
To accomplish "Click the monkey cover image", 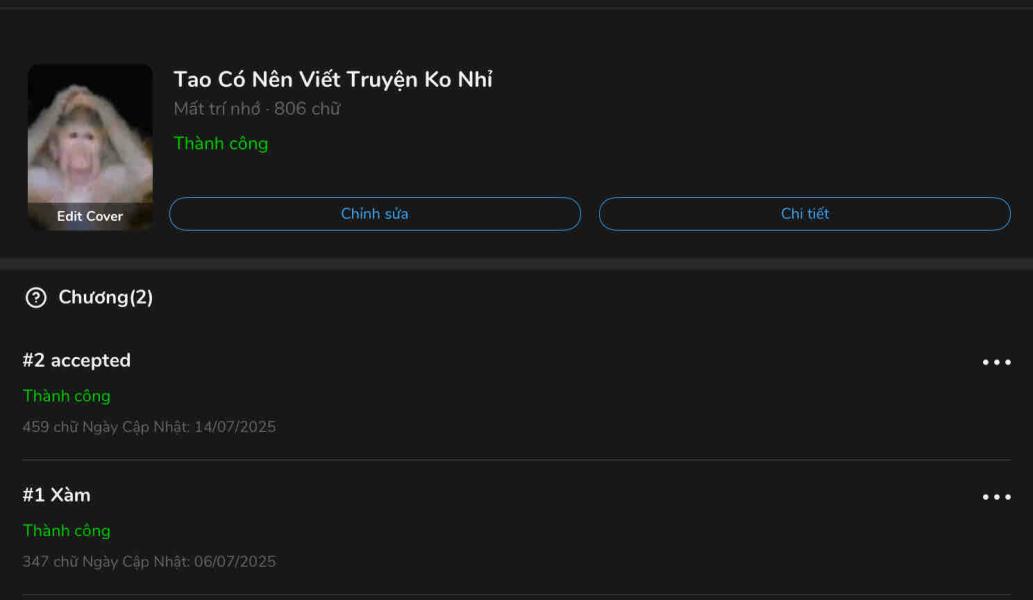I will (90, 135).
